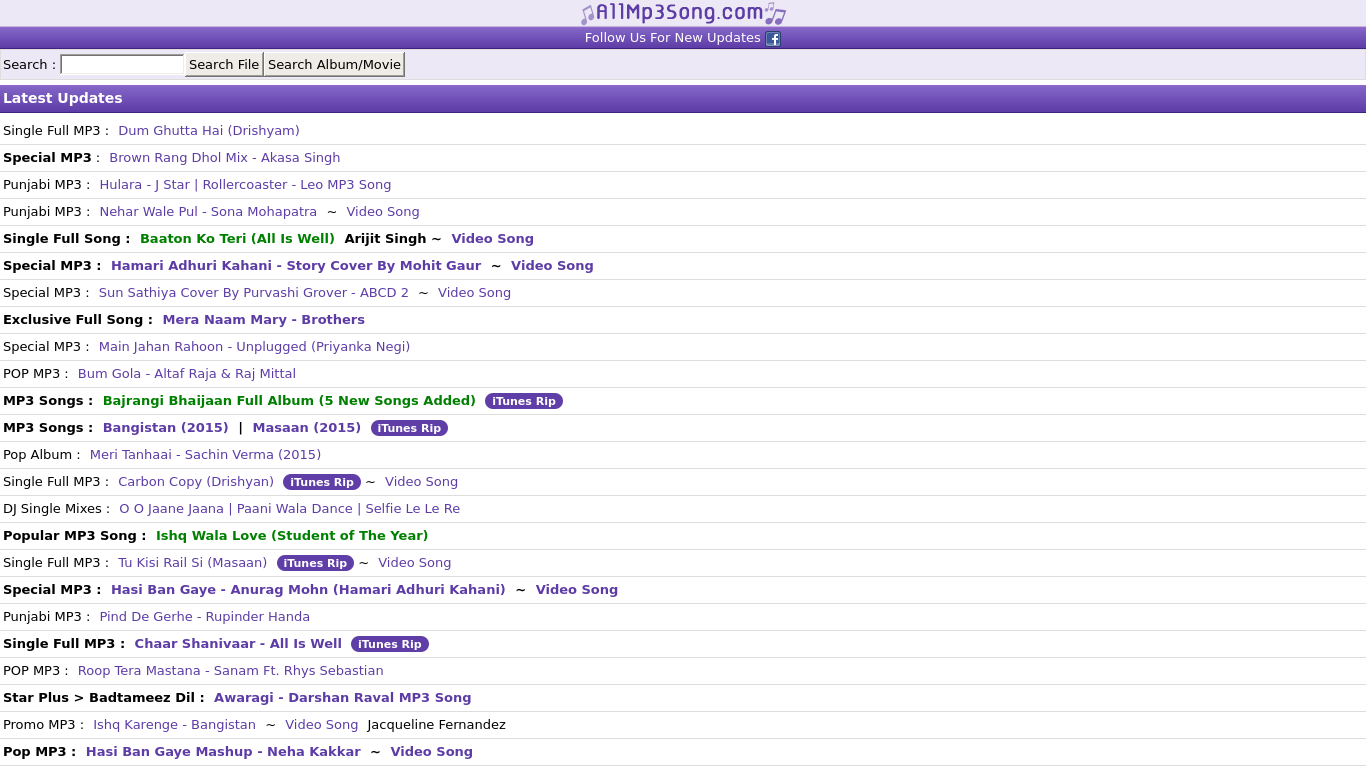Viewport: 1366px width, 768px height.
Task: Focus the Search text field
Action: click(x=122, y=65)
